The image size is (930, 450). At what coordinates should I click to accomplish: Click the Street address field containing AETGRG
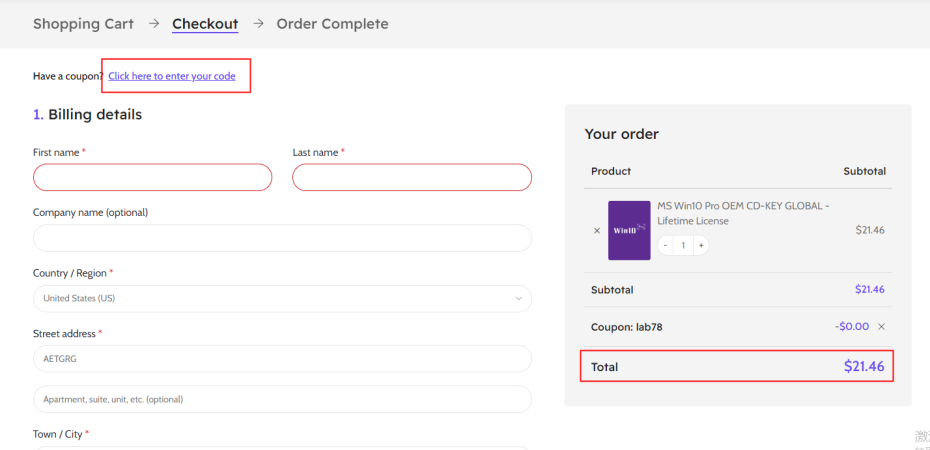tap(282, 359)
